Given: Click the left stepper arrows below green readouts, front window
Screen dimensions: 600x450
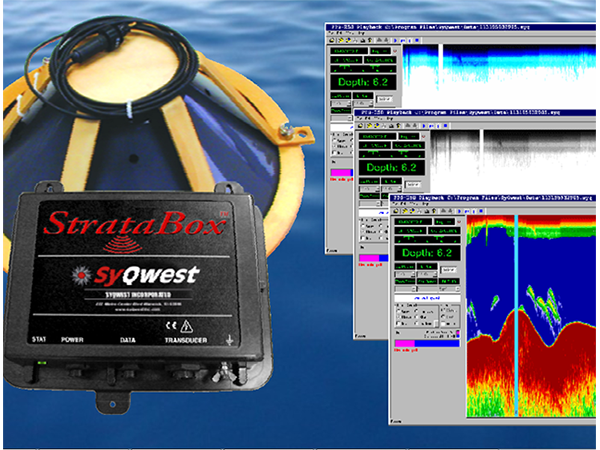Looking at the screenshot, I should pyautogui.click(x=413, y=274).
